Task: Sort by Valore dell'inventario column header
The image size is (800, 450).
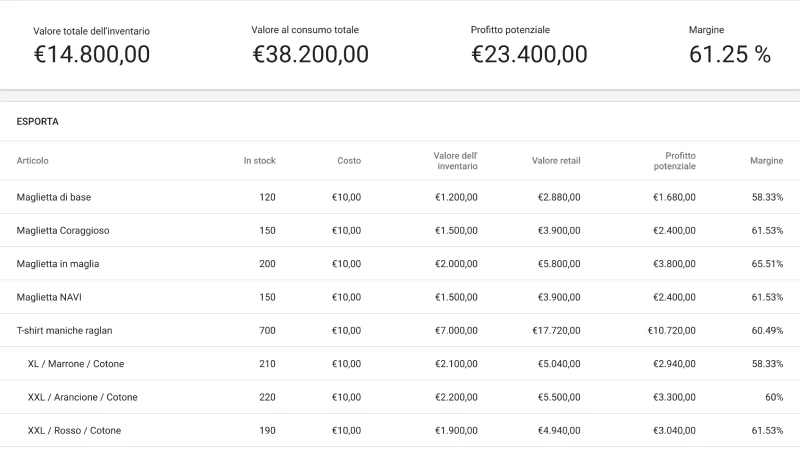Action: [x=455, y=161]
